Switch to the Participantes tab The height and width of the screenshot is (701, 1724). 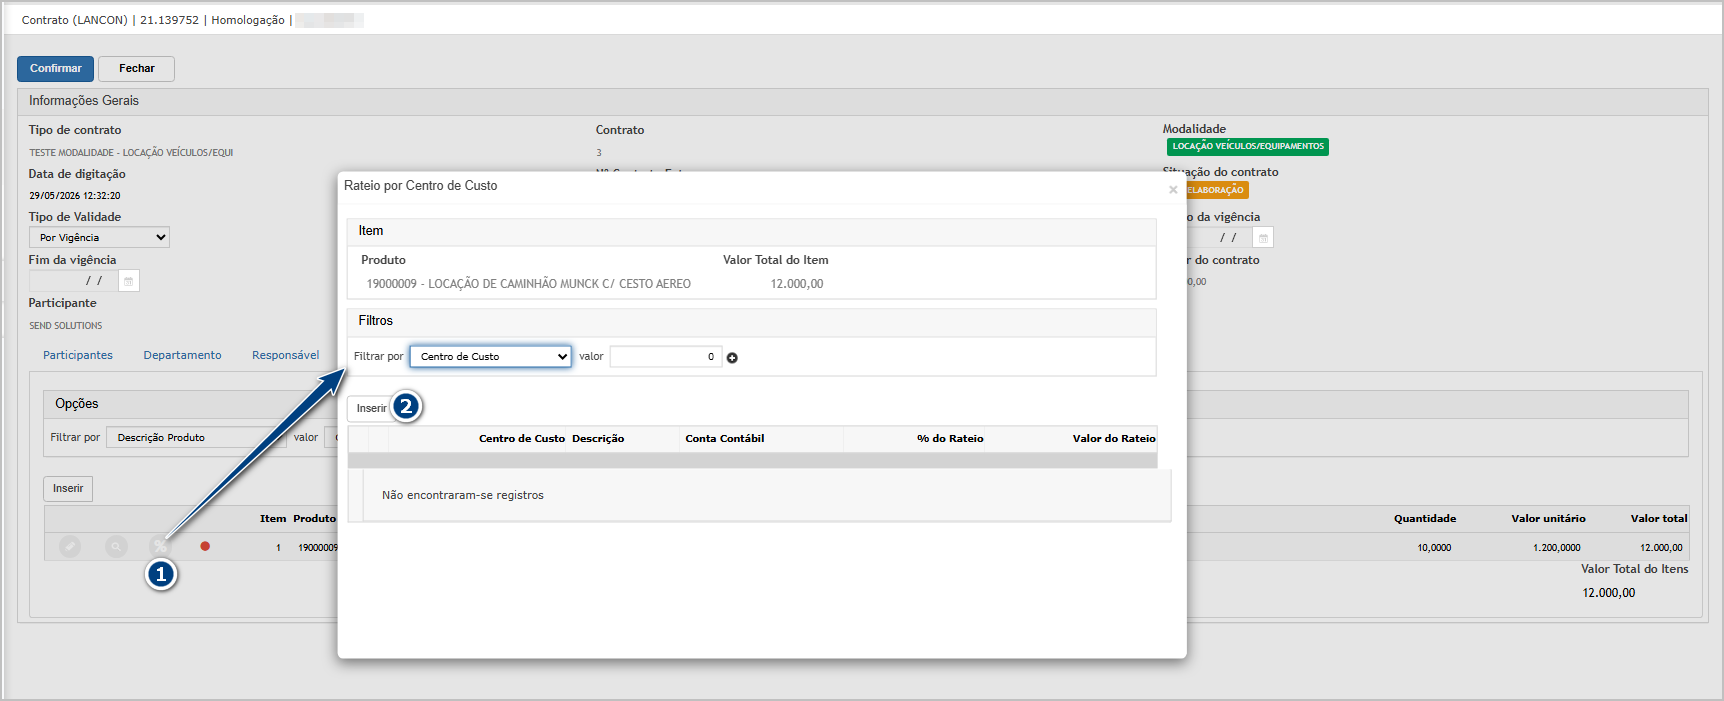click(78, 355)
